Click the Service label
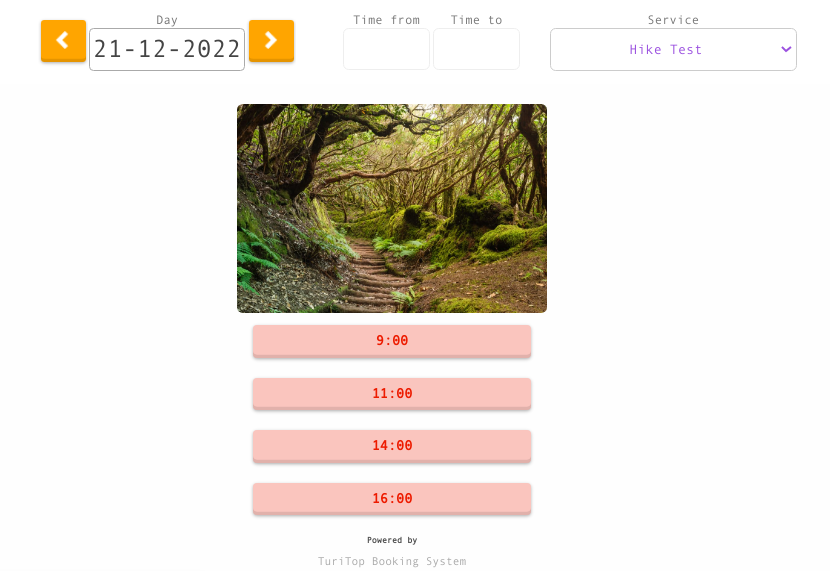 (x=673, y=20)
